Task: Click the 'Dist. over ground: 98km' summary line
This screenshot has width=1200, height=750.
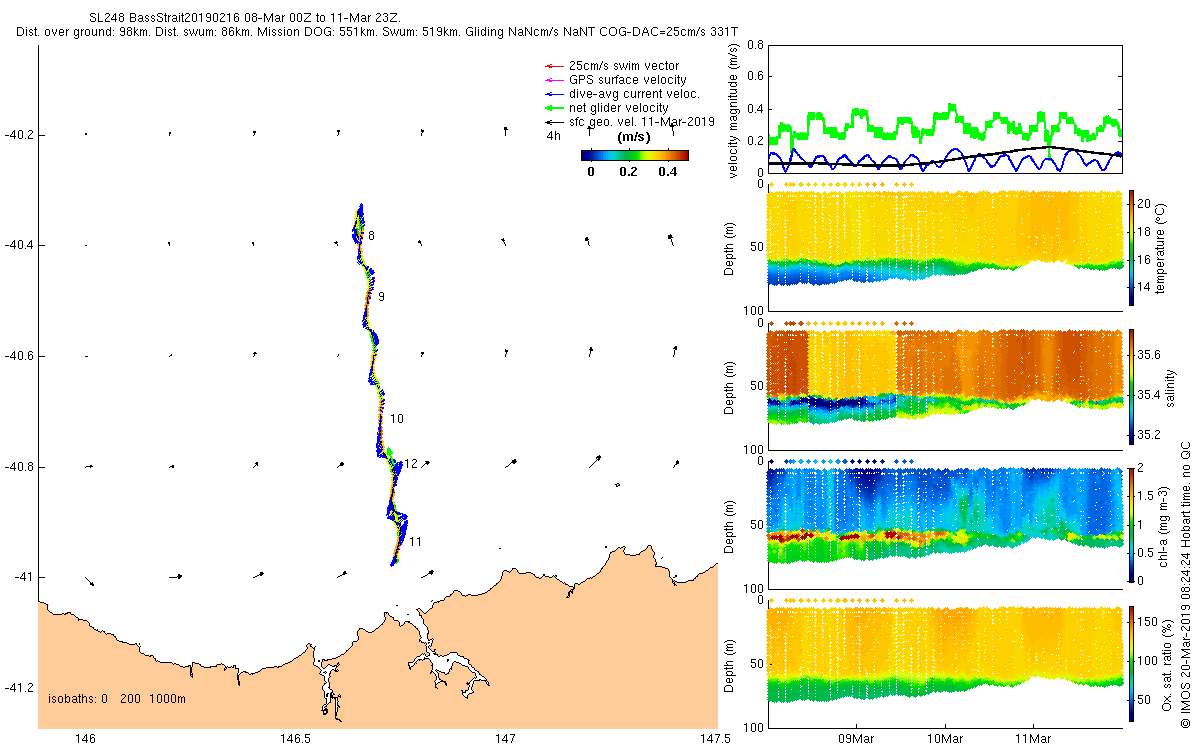Action: click(x=377, y=32)
